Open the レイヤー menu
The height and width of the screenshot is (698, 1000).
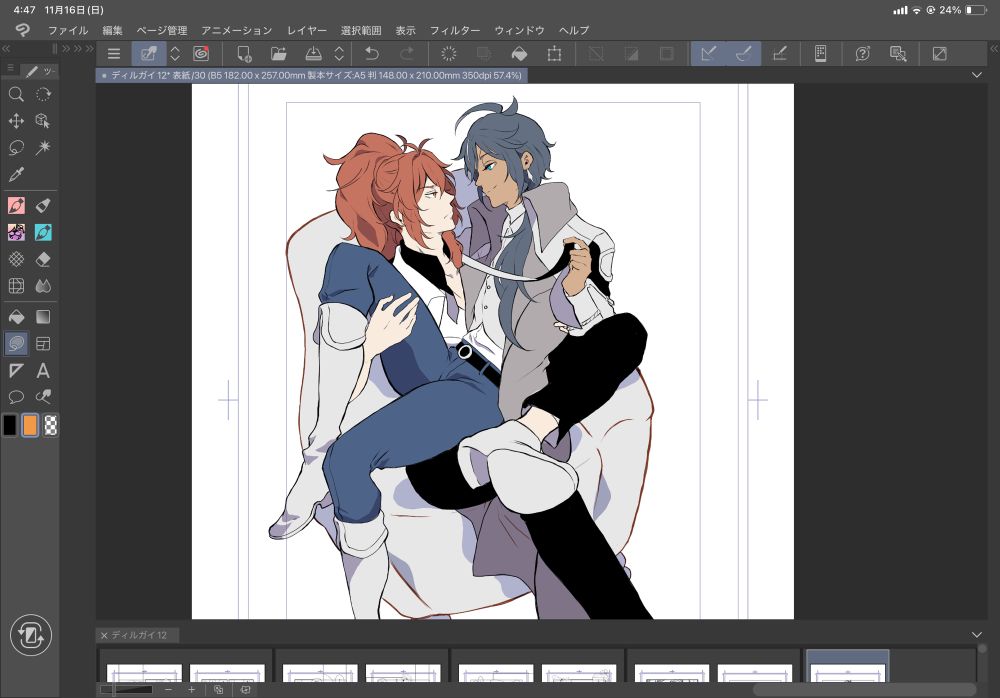point(306,31)
